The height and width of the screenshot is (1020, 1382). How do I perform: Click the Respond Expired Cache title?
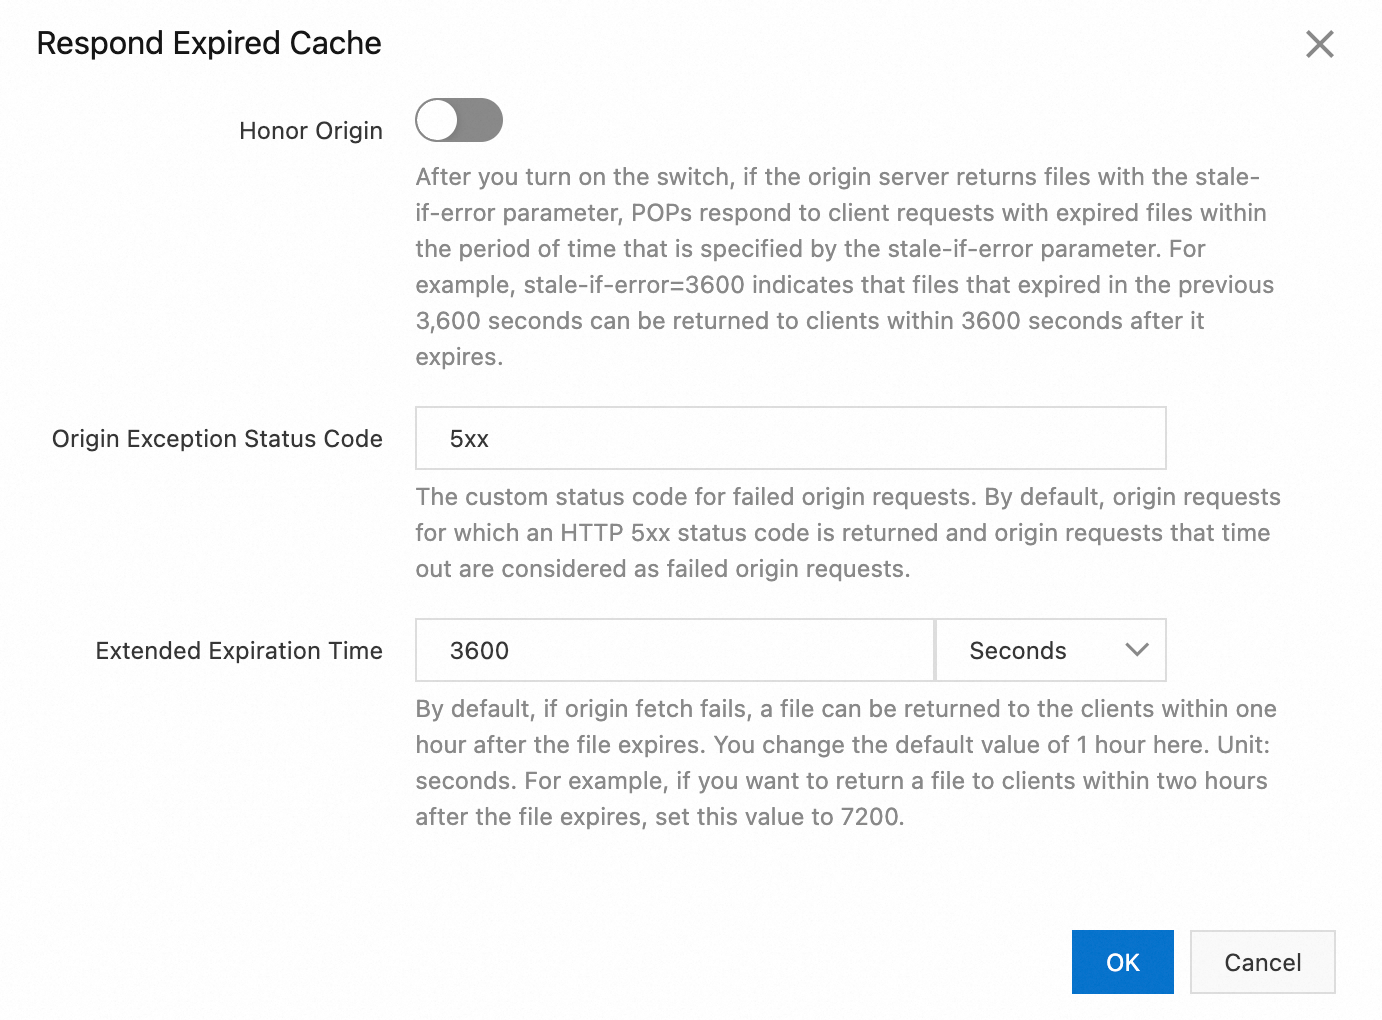(209, 43)
